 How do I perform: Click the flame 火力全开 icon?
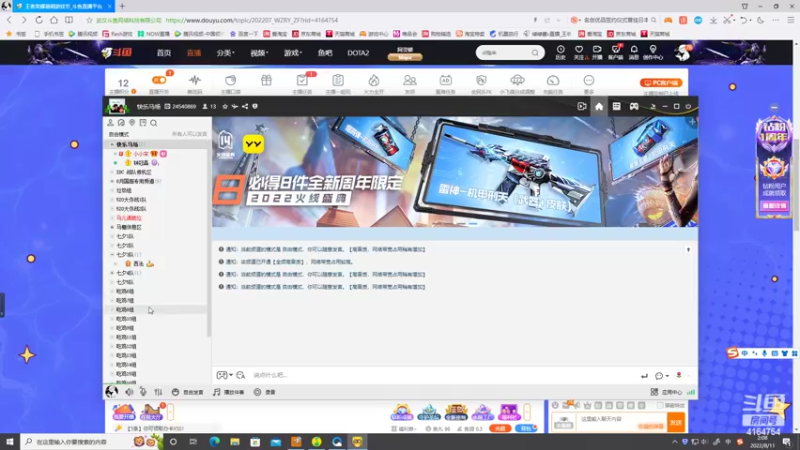pos(374,80)
